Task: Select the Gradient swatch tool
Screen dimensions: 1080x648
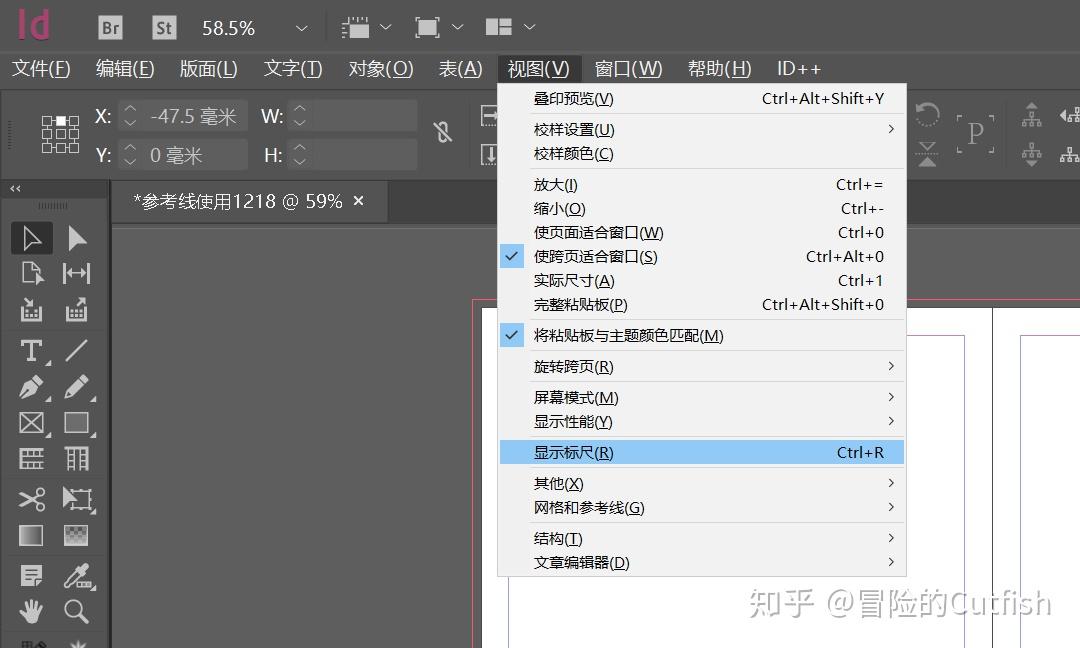Action: (31, 537)
